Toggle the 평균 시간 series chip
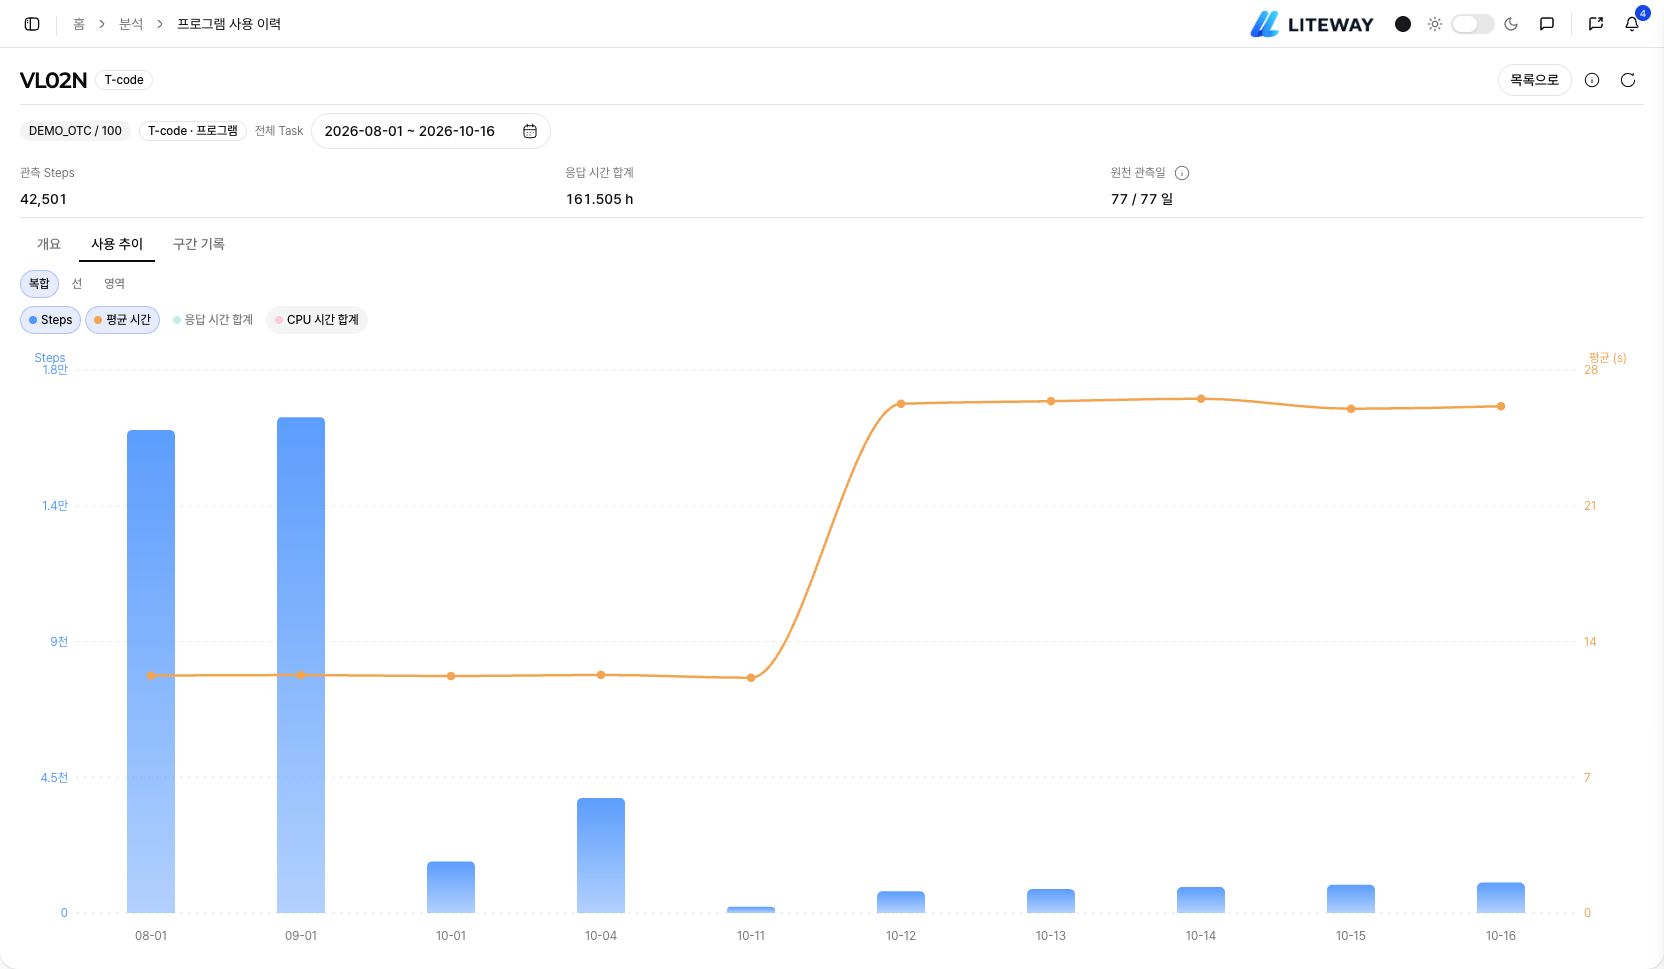1664x969 pixels. pos(122,320)
